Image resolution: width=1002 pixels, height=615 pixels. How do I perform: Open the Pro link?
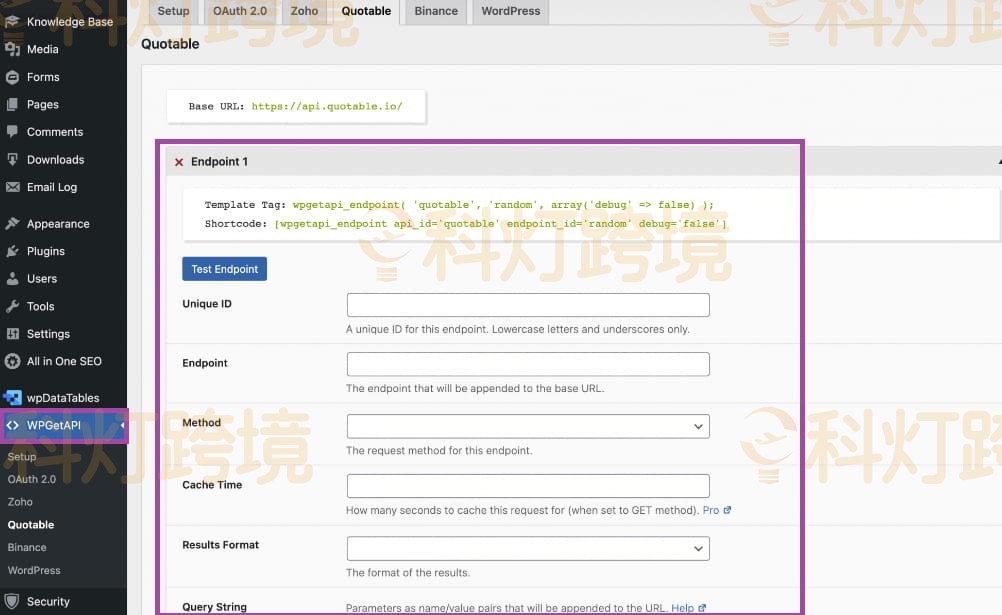click(x=711, y=510)
